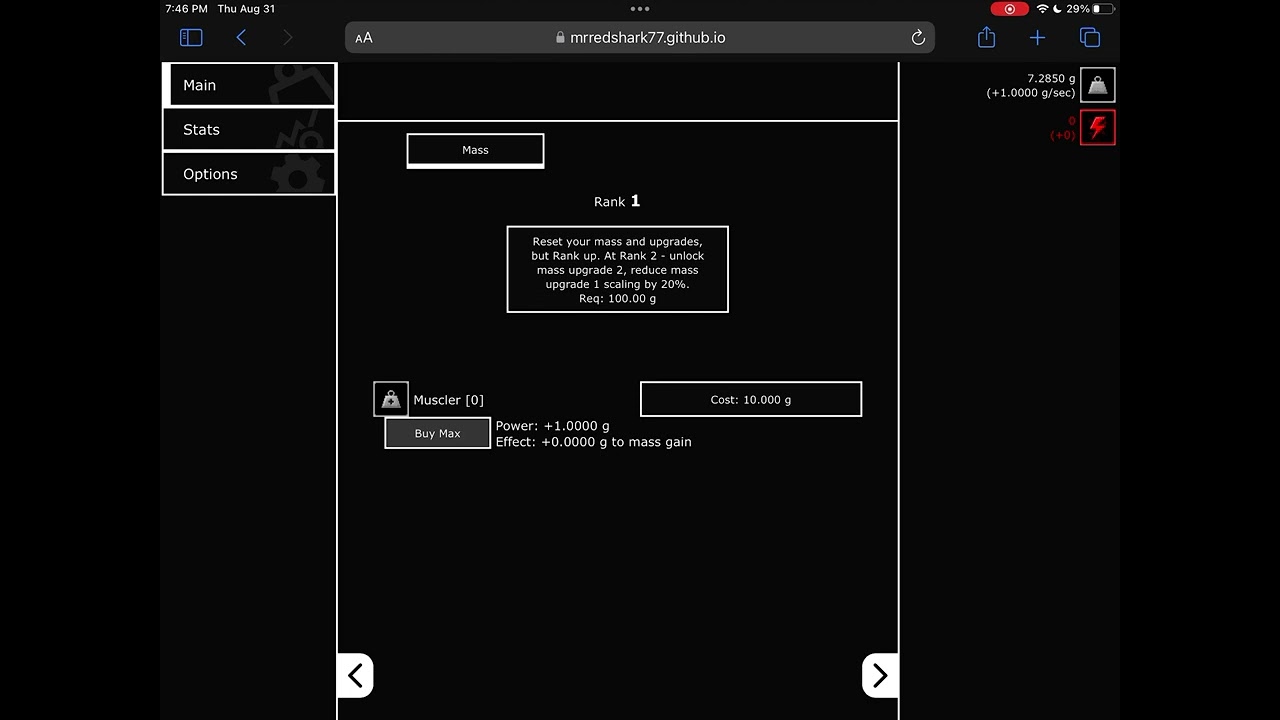Go to the next page with right arrow

[x=880, y=676]
